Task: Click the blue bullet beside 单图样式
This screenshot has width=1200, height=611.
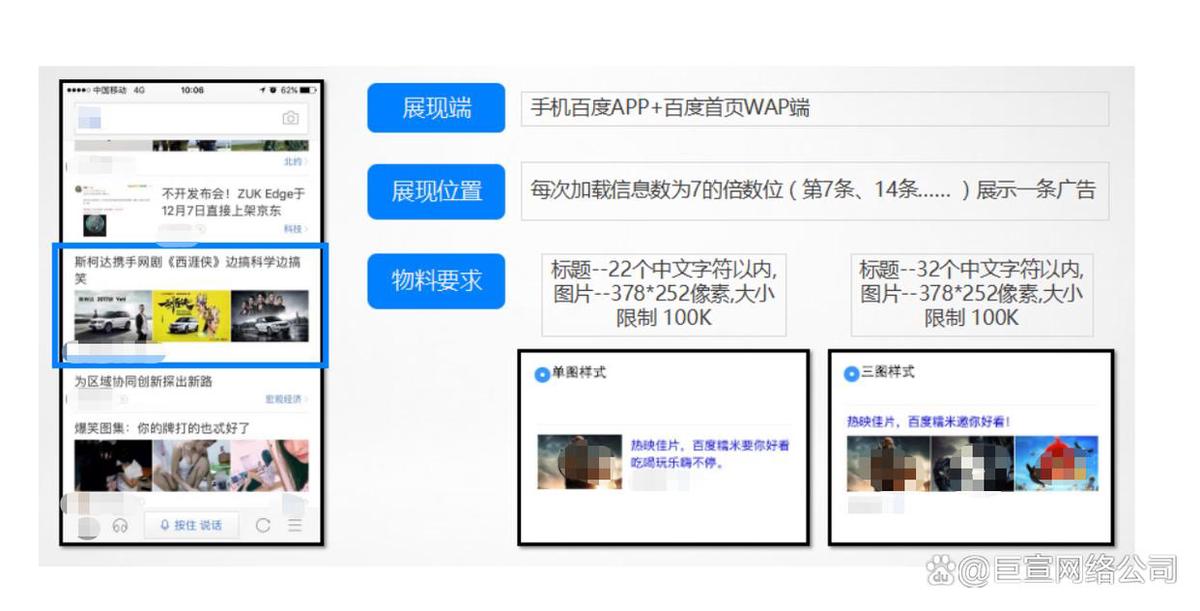Action: click(x=542, y=374)
